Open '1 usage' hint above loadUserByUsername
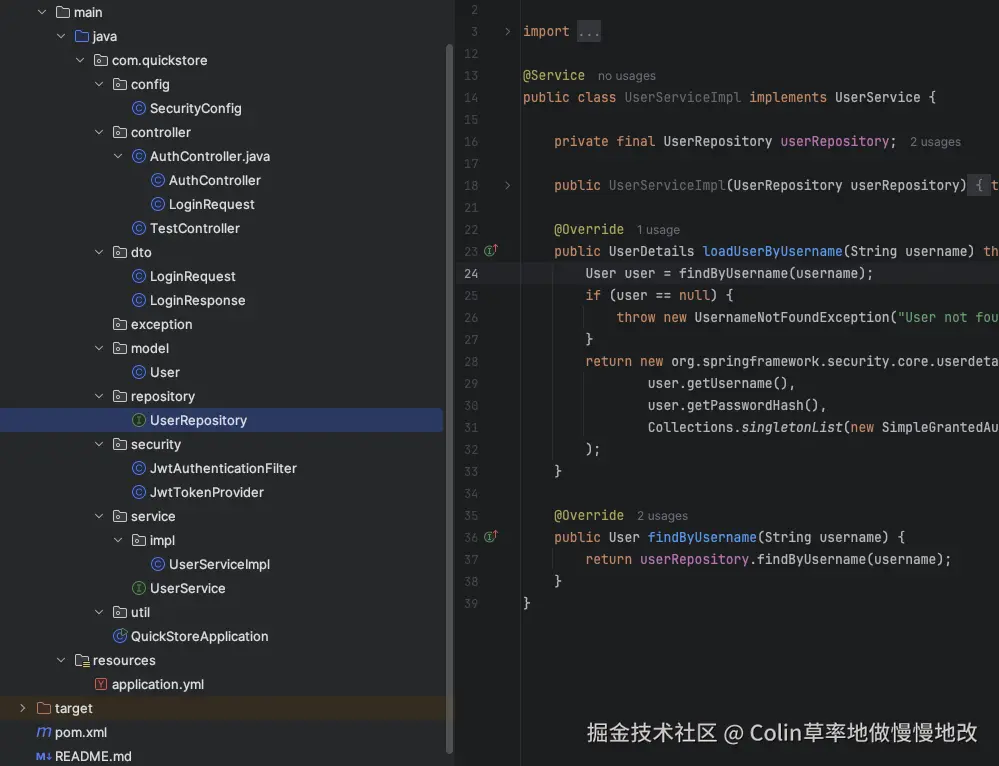Viewport: 999px width, 766px height. coord(658,229)
